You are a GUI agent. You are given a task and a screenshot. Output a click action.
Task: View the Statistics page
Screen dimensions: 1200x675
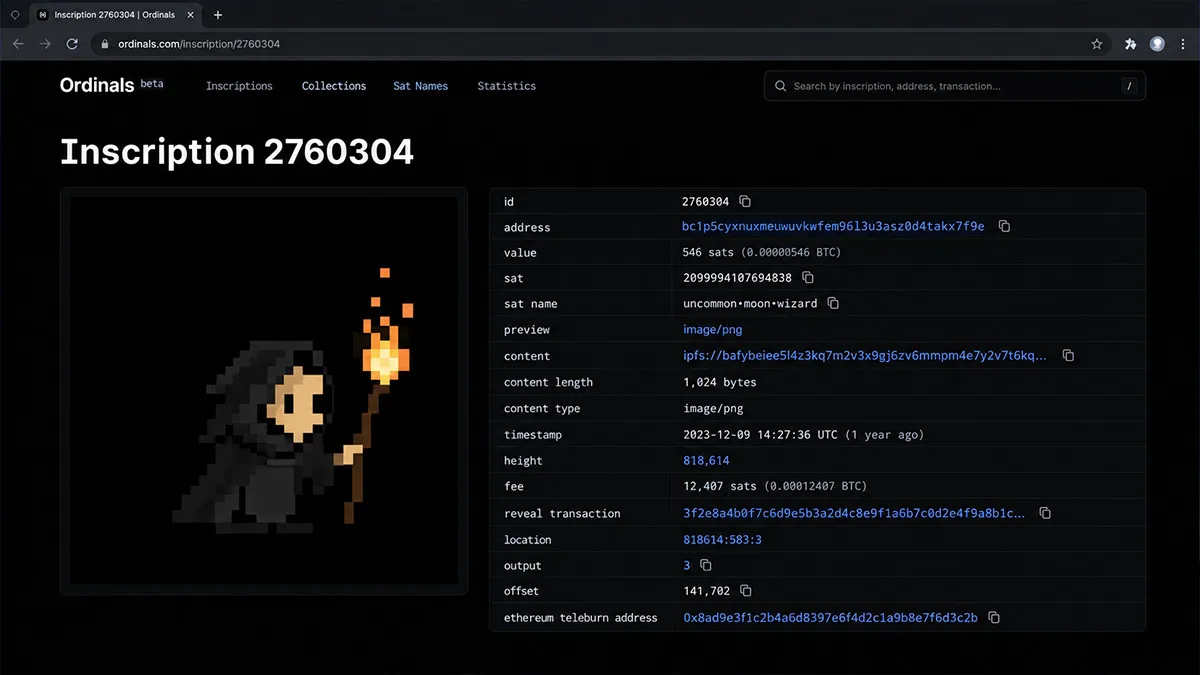[506, 86]
